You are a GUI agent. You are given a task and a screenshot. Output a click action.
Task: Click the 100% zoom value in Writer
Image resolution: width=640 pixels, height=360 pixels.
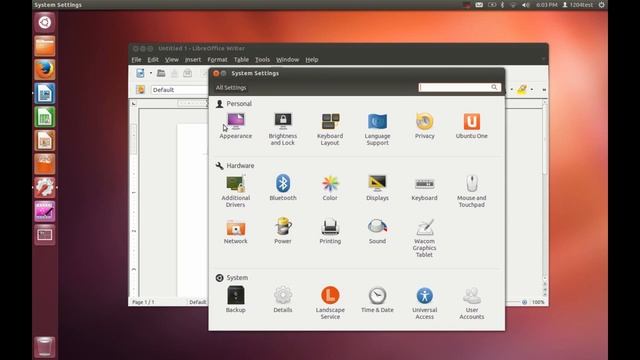[x=538, y=302]
